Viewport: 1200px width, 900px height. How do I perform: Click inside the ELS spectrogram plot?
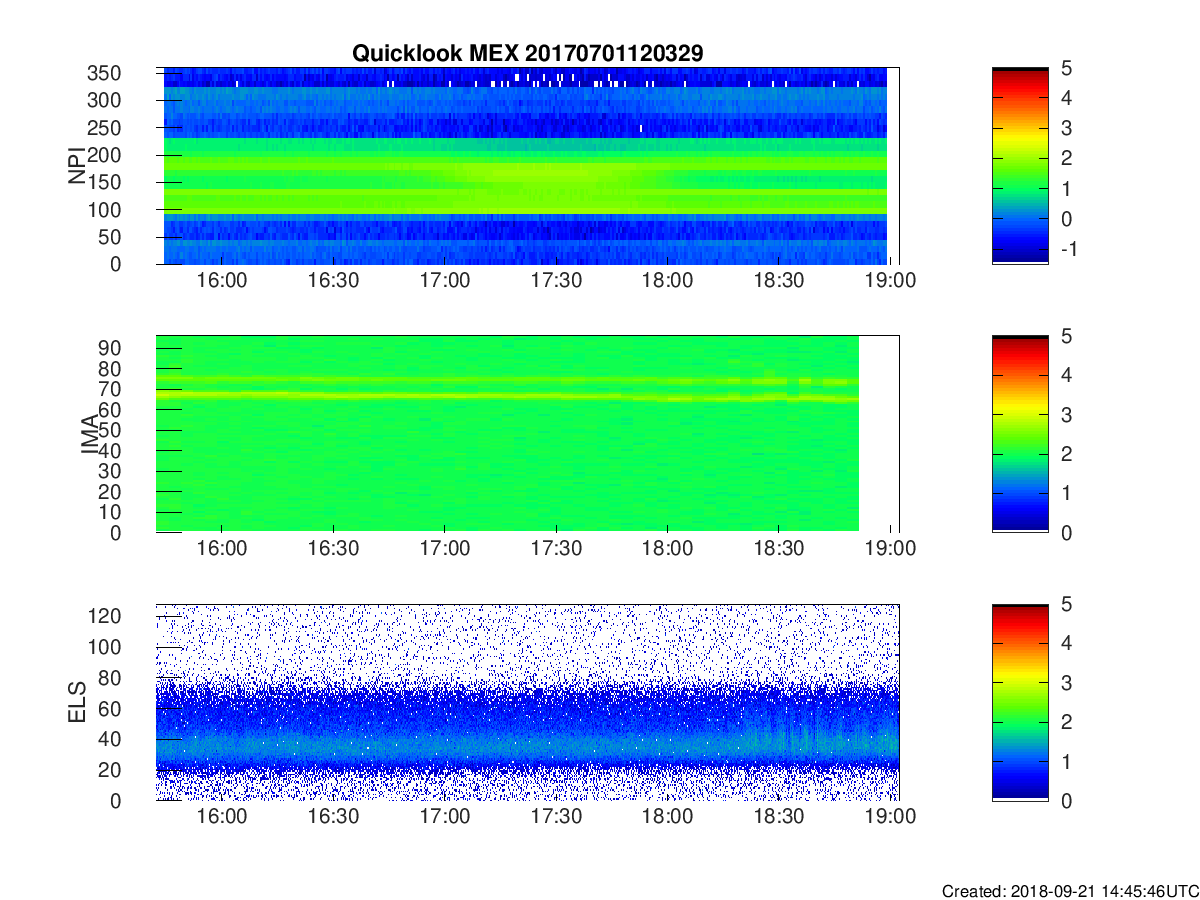click(527, 702)
